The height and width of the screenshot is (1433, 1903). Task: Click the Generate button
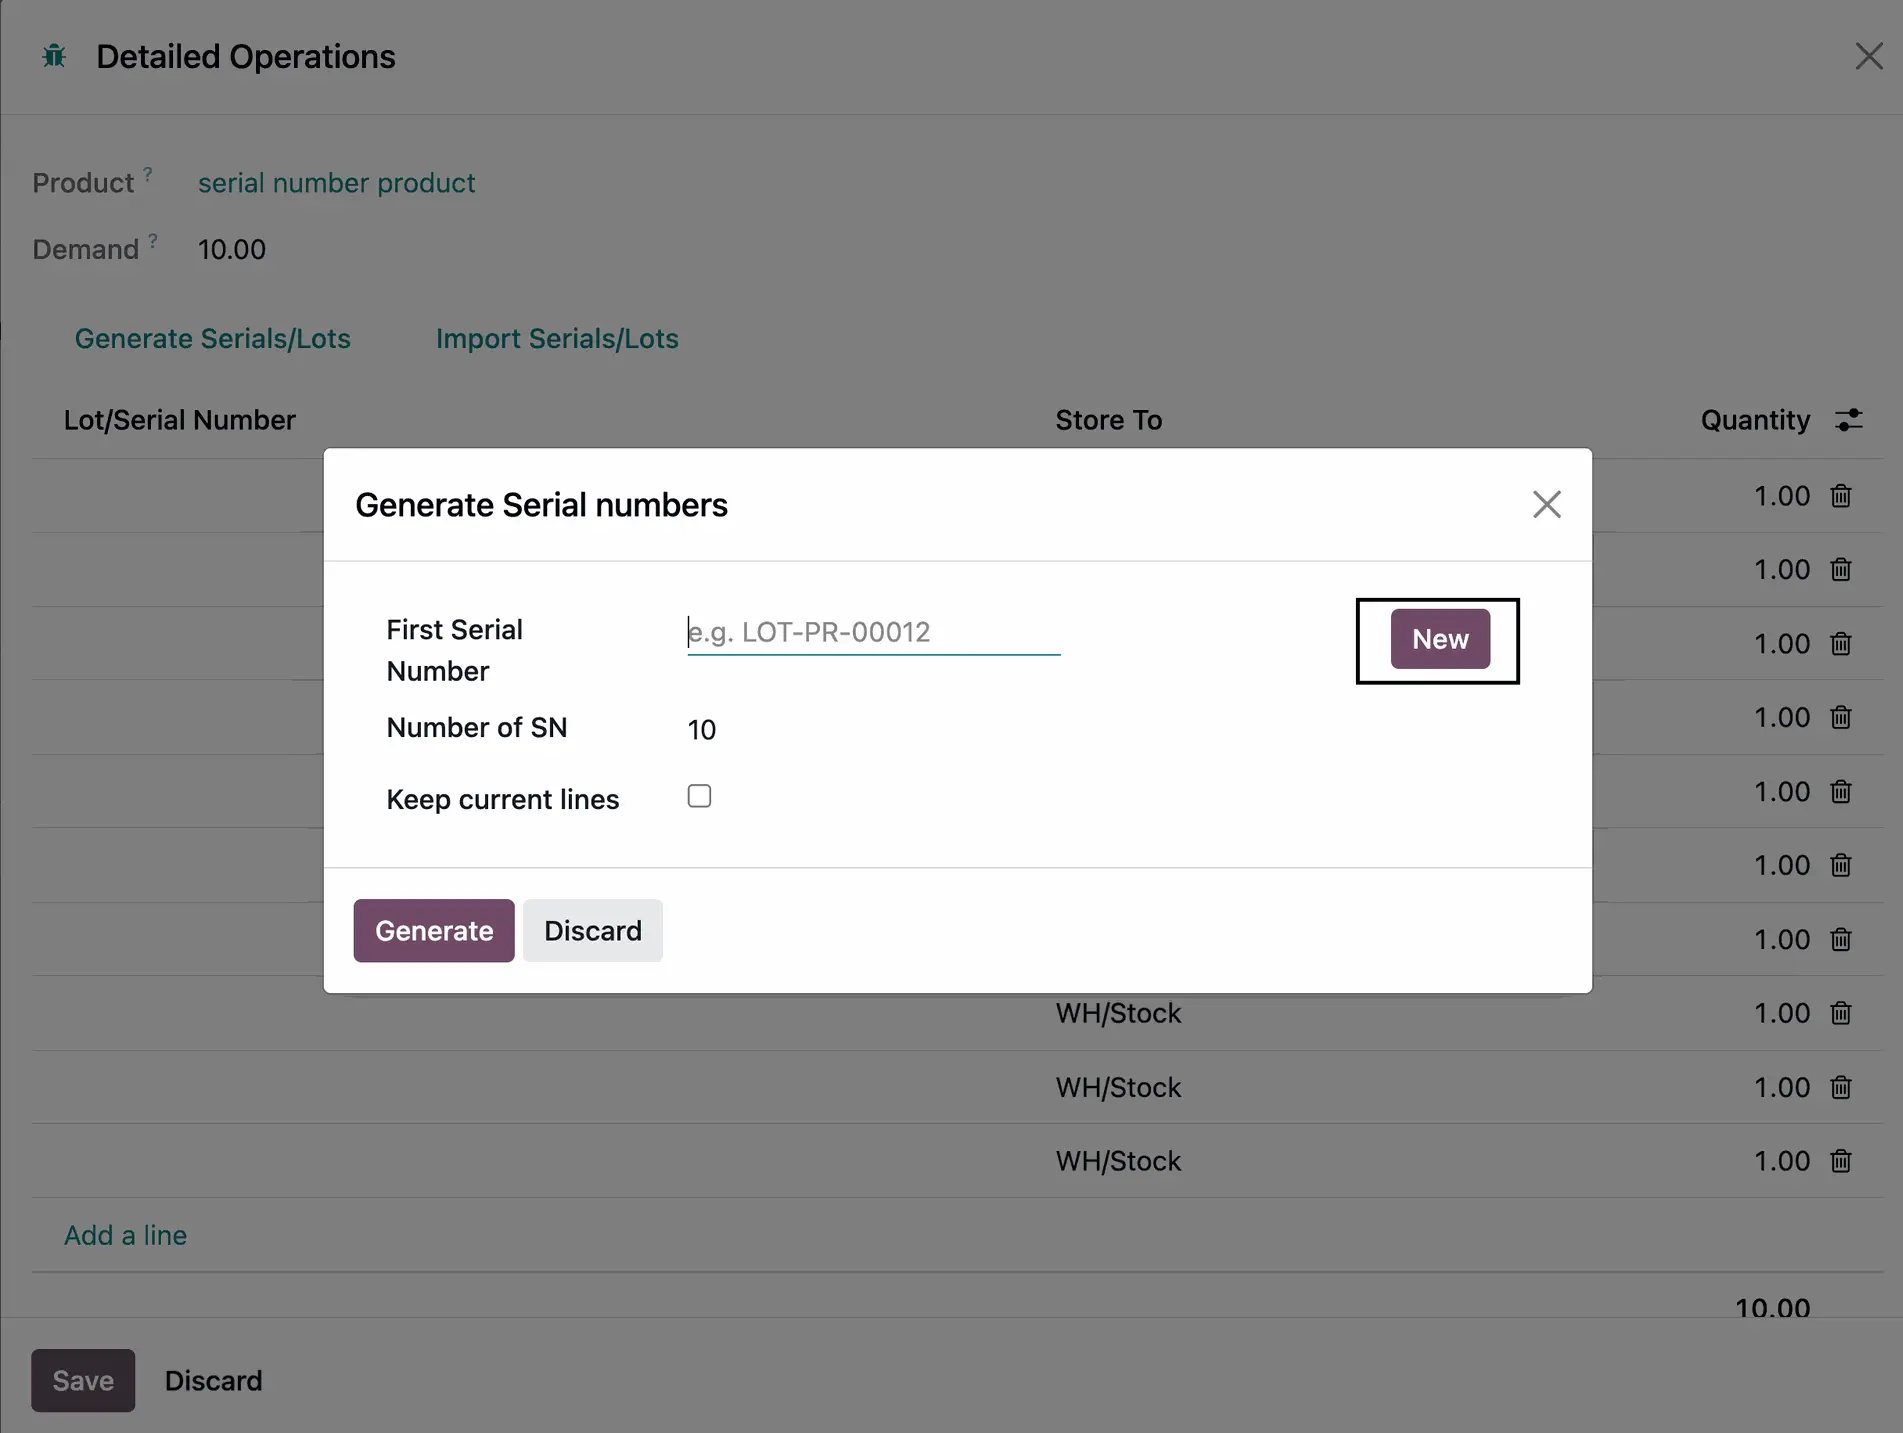pyautogui.click(x=433, y=930)
